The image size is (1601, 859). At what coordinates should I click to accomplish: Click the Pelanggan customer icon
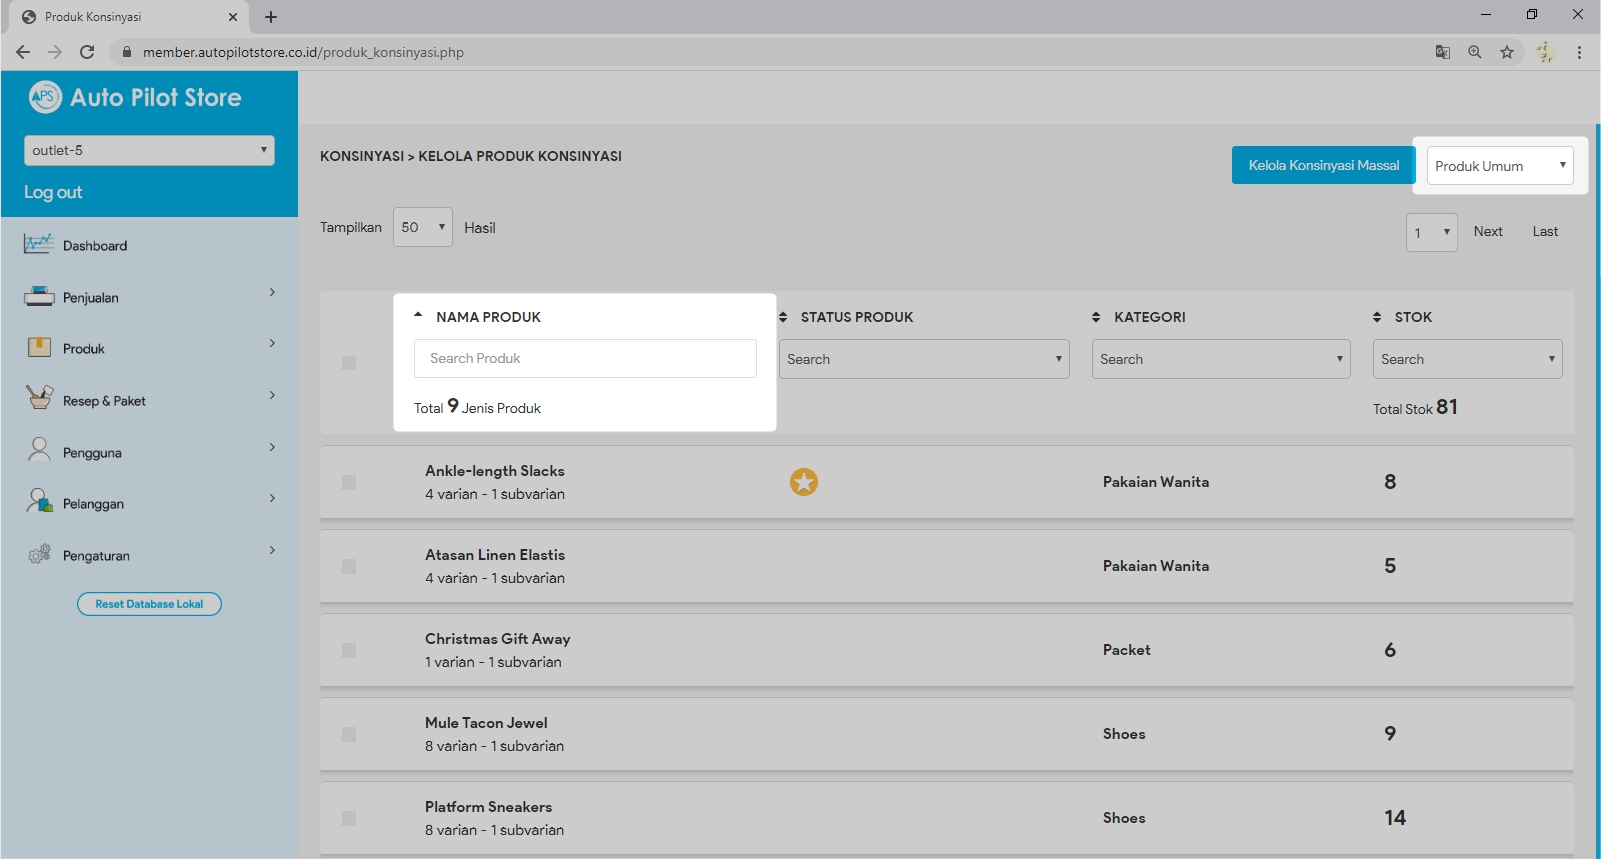39,502
